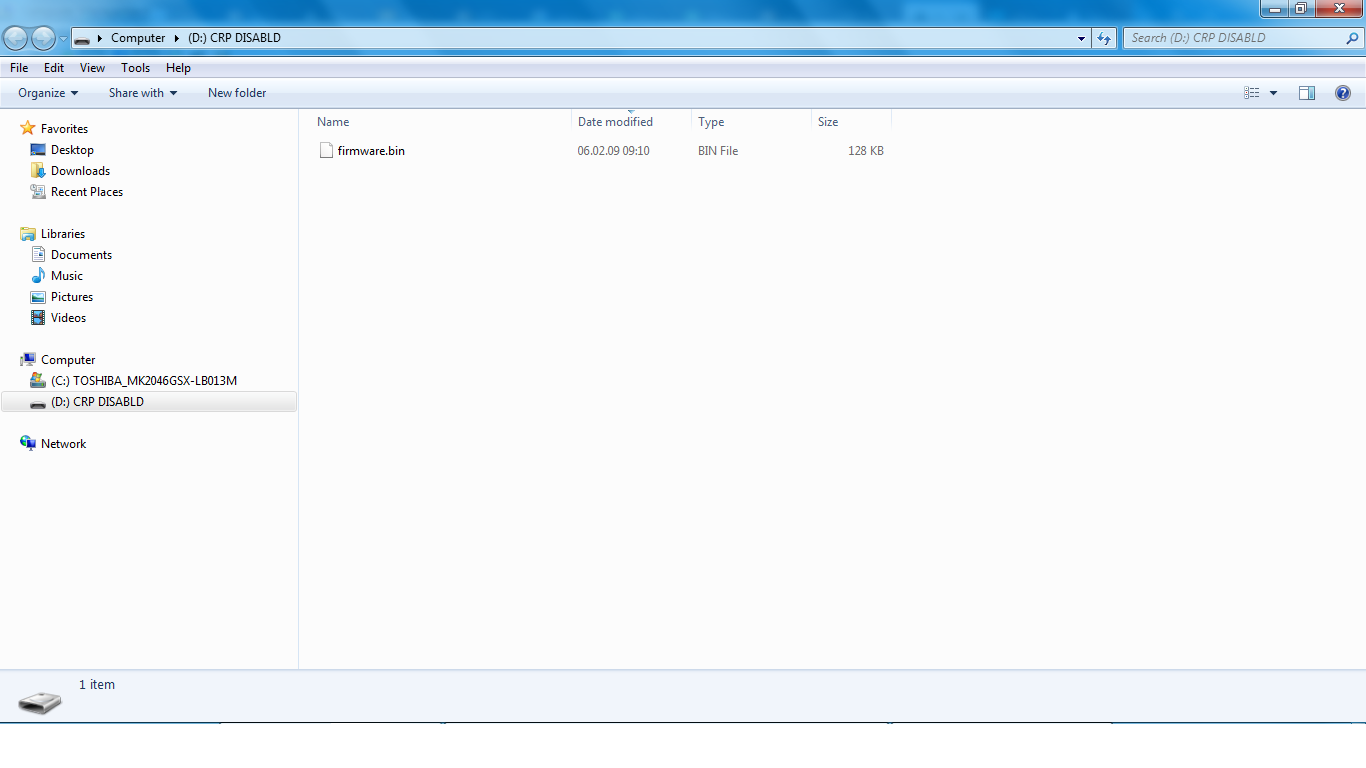1366x768 pixels.
Task: Click the '1 item' status text
Action: 97,685
